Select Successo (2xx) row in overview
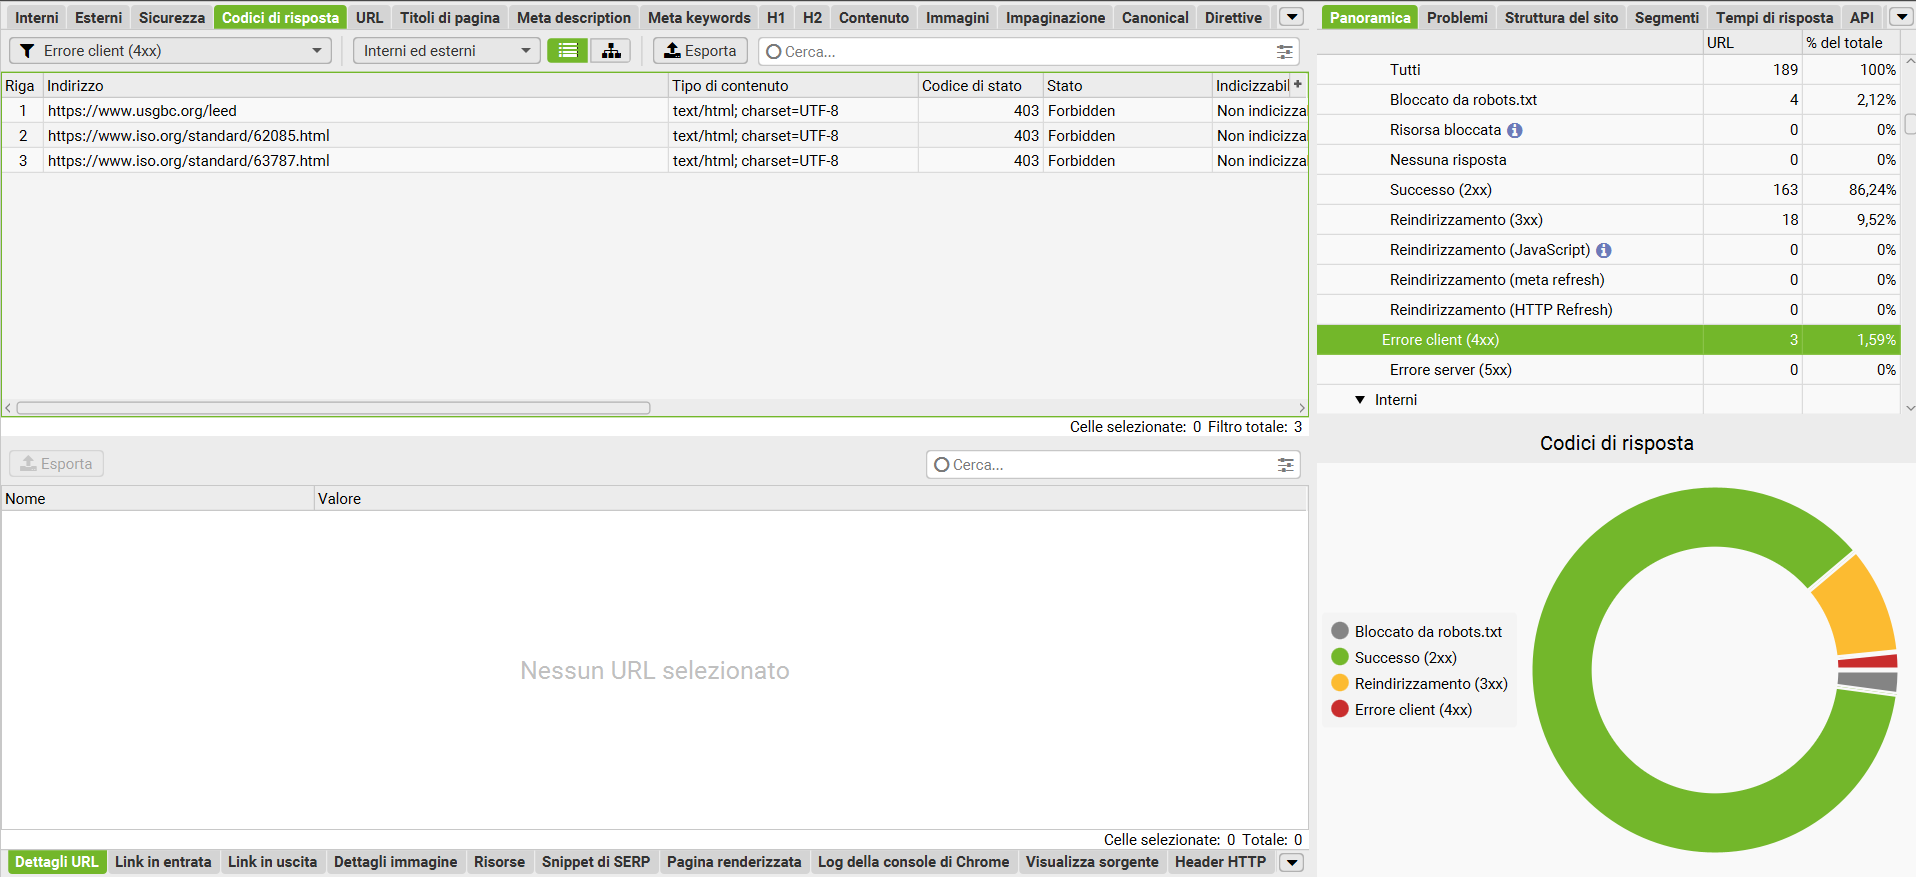This screenshot has width=1916, height=877. [1608, 190]
